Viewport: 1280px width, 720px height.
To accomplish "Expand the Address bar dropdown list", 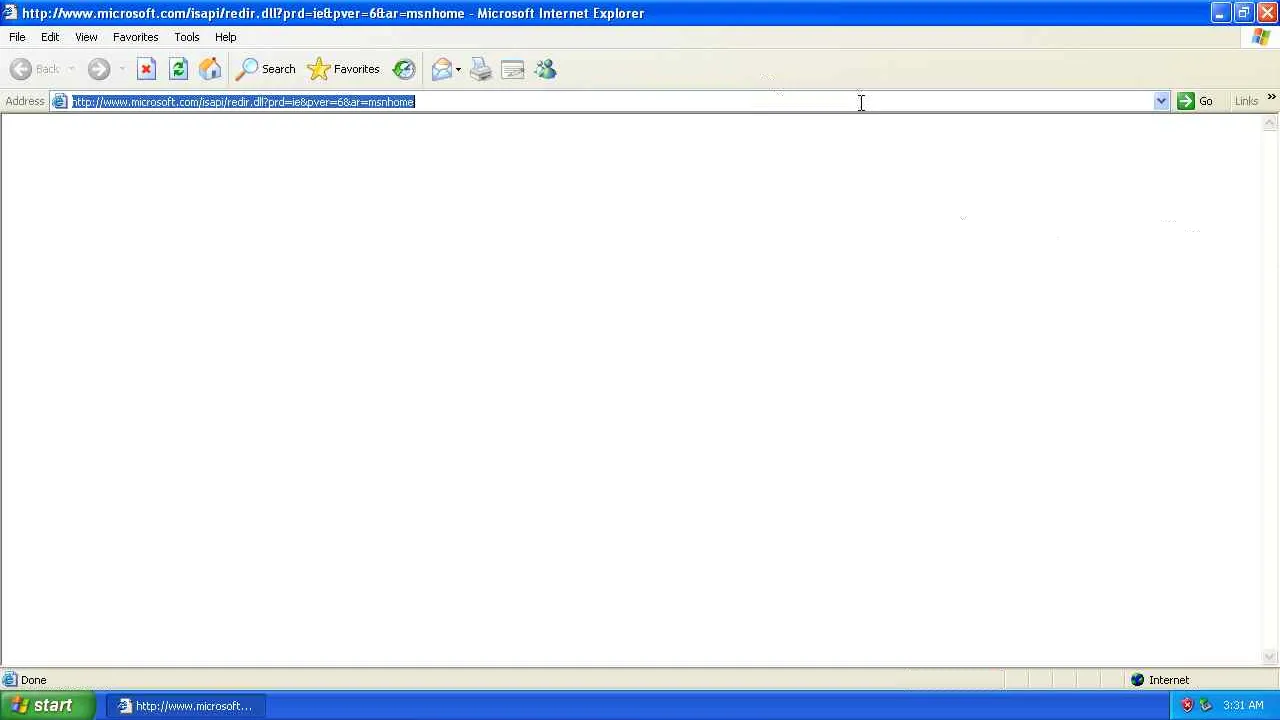I will (x=1161, y=102).
